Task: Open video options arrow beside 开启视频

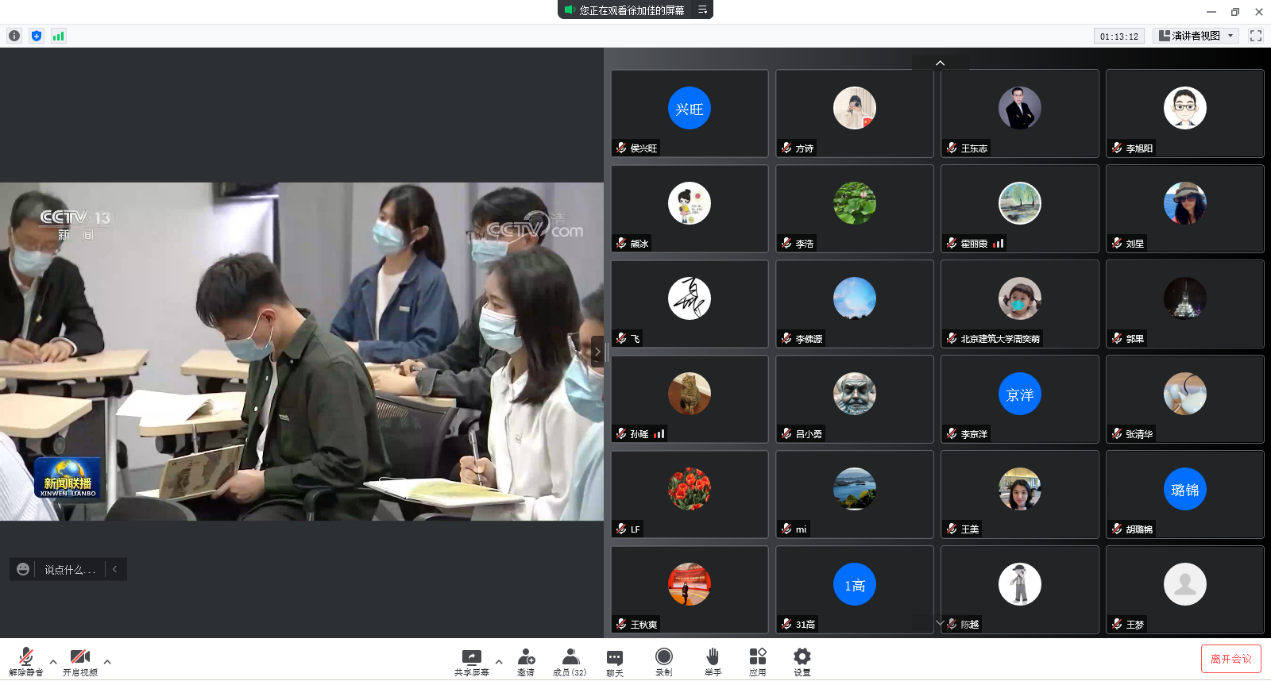Action: pyautogui.click(x=107, y=661)
